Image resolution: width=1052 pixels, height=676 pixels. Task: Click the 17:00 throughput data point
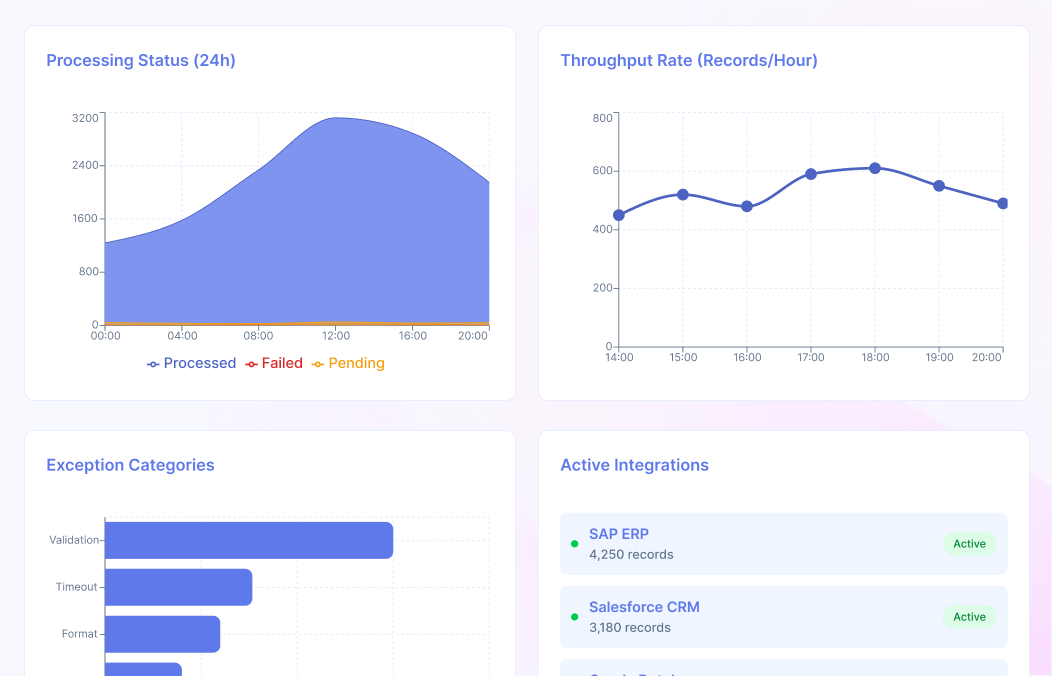[x=810, y=174]
